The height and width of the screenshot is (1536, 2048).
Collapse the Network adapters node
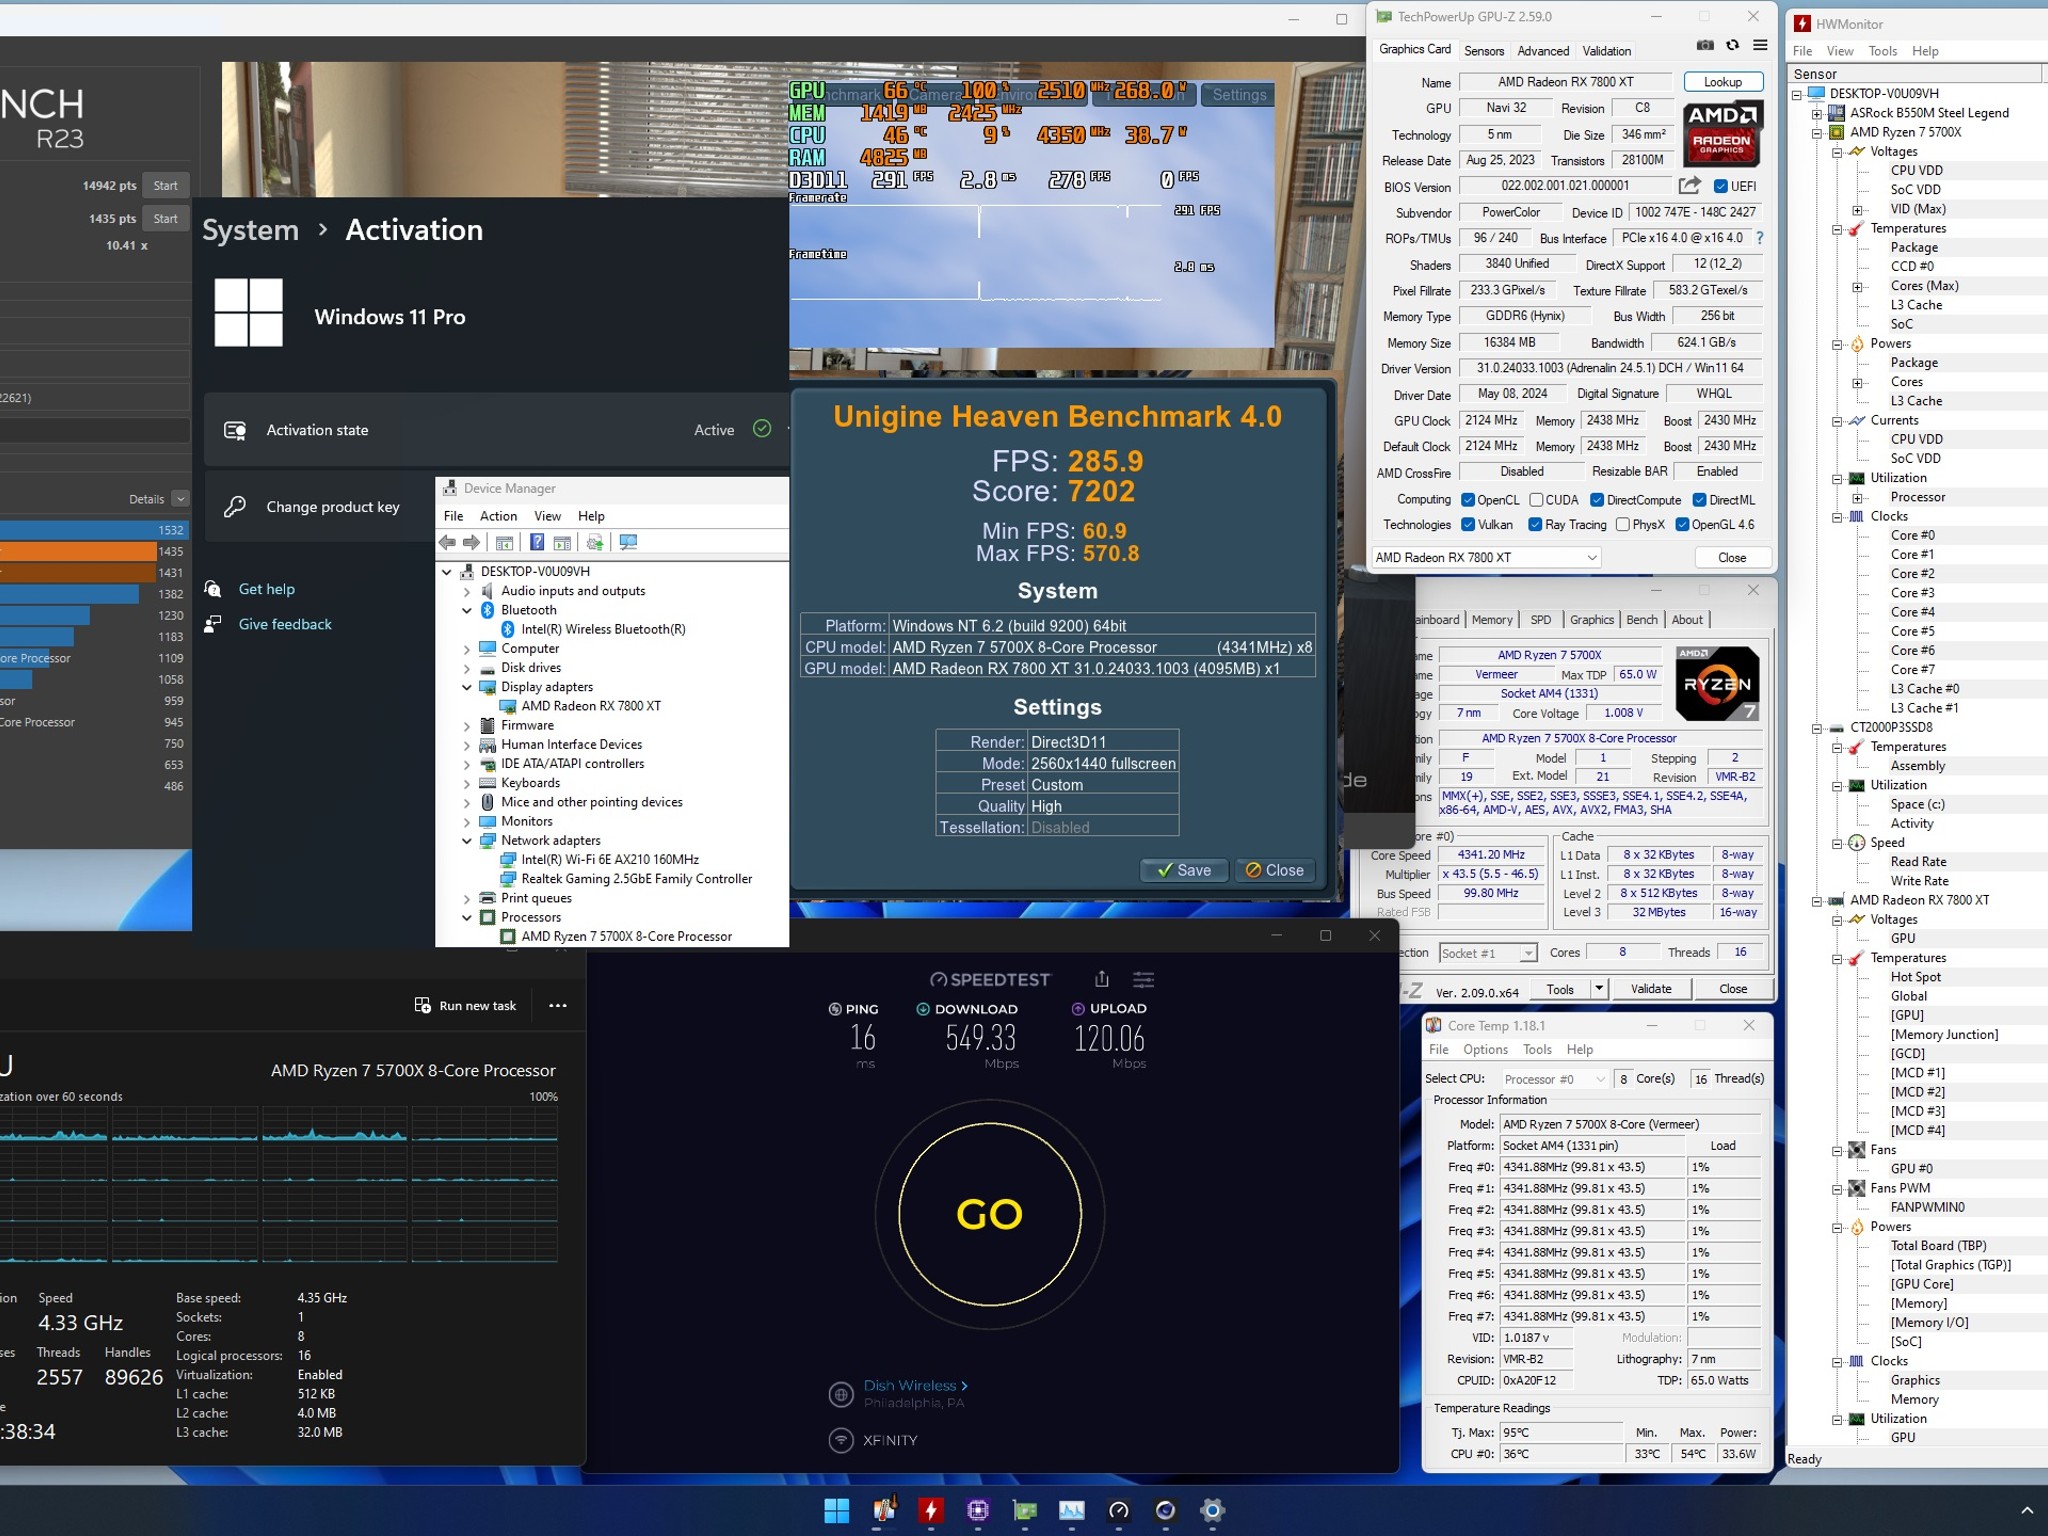[467, 841]
